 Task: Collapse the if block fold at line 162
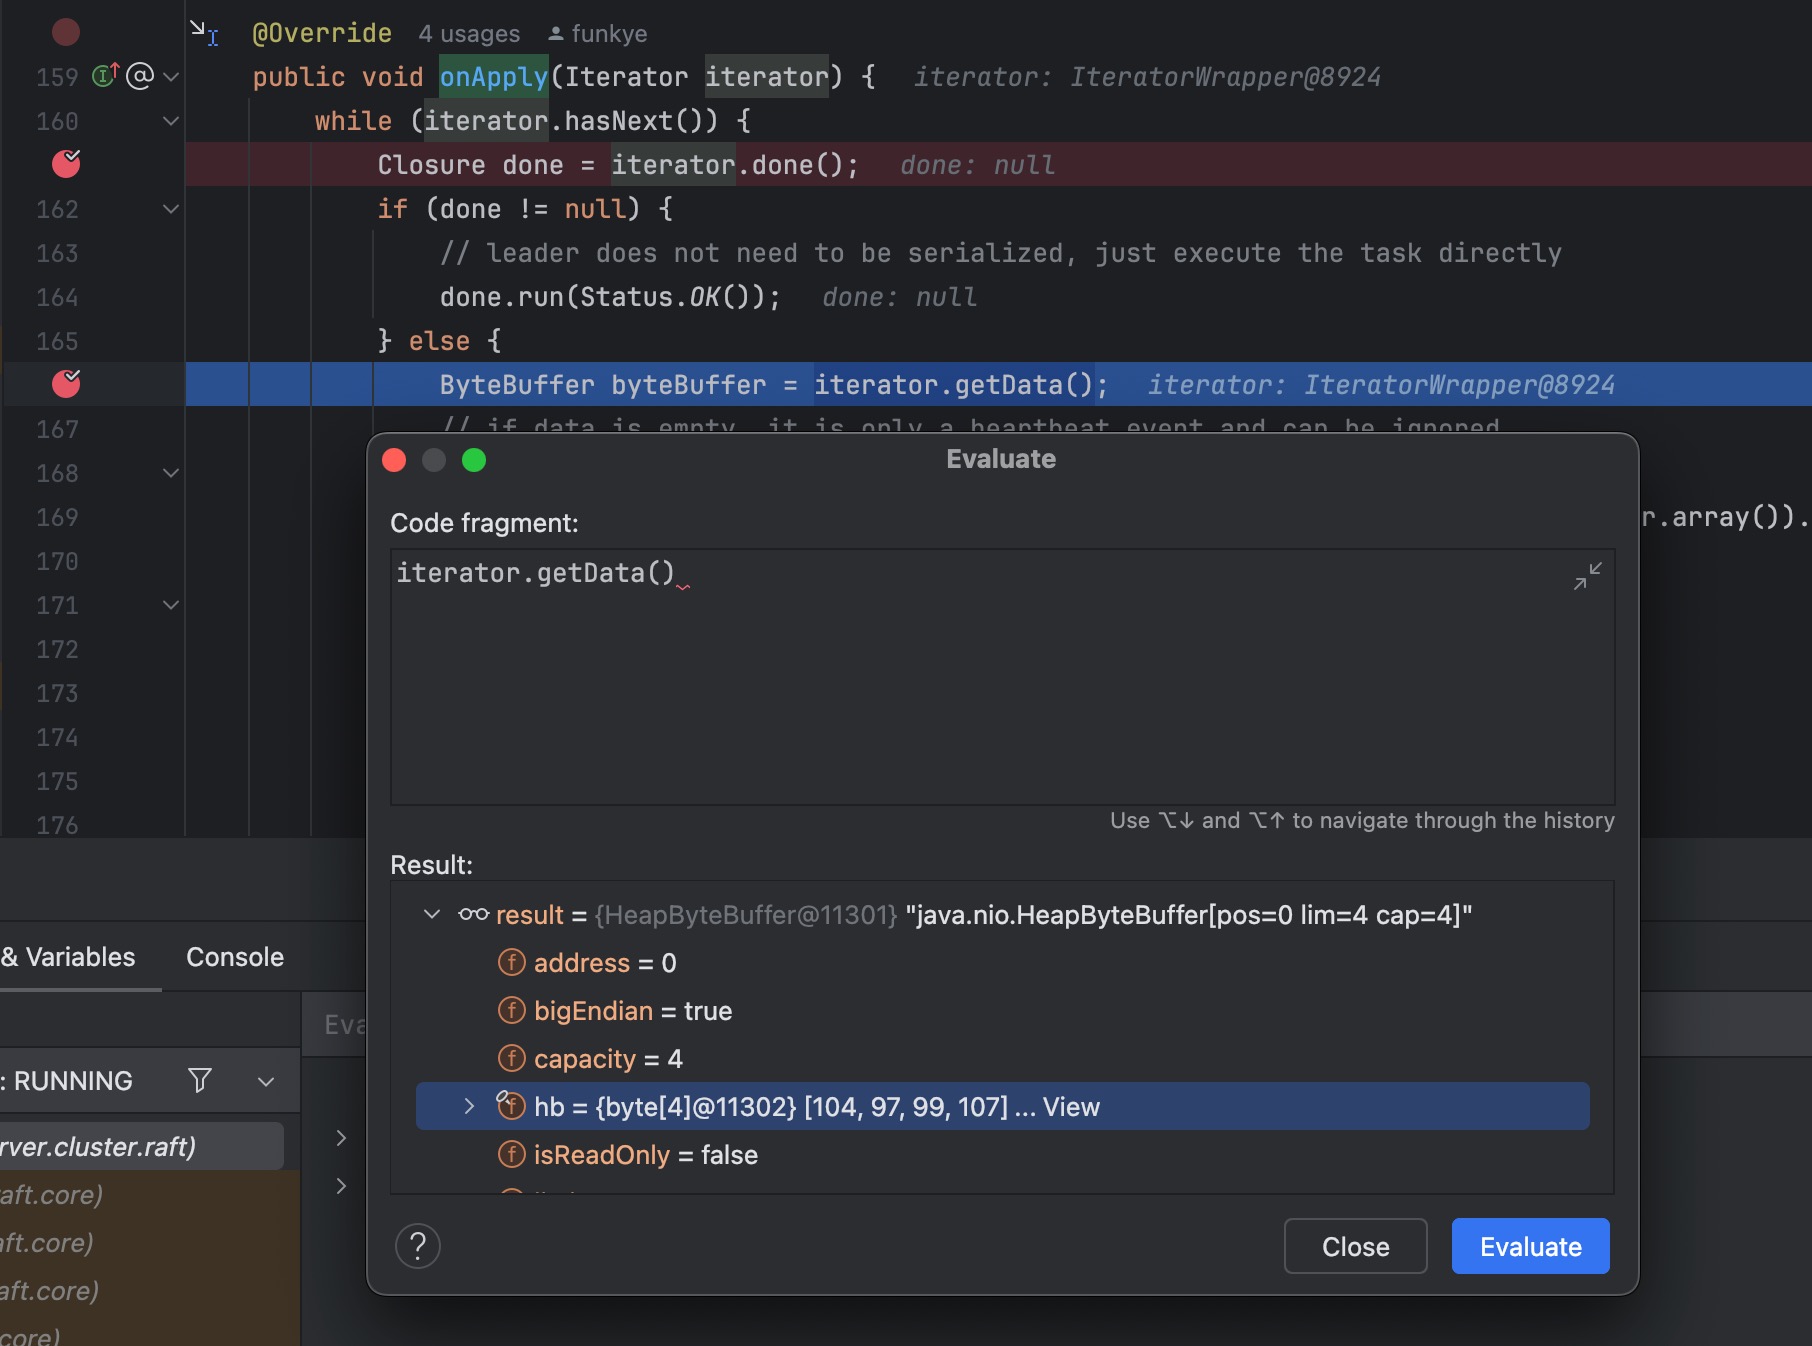(171, 209)
